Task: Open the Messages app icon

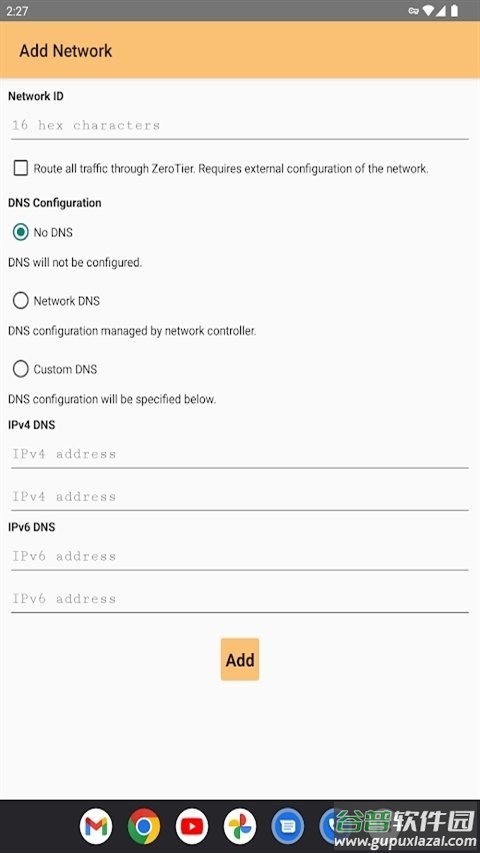Action: point(287,827)
